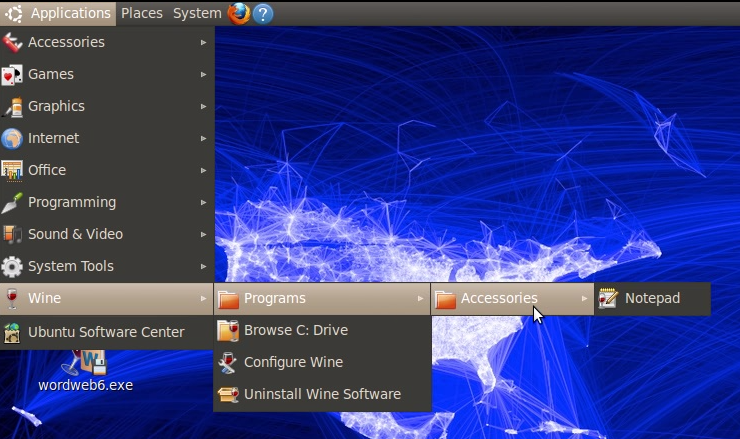Click the Ubuntu Software Center bag icon
Image resolution: width=740 pixels, height=439 pixels.
12,332
